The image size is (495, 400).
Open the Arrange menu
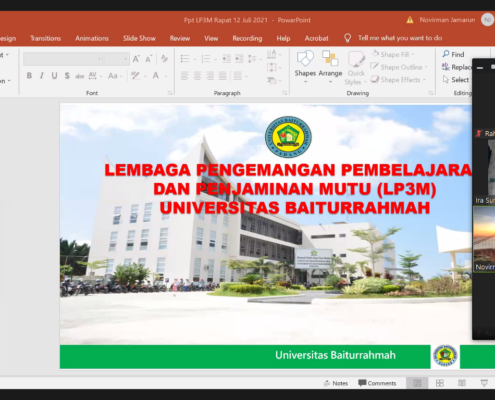tap(330, 67)
